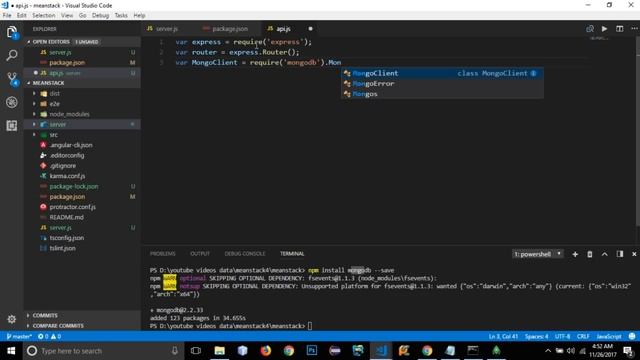Screen dimensions: 640x360
Task: Show hidden system tray icons
Action: pos(548,351)
